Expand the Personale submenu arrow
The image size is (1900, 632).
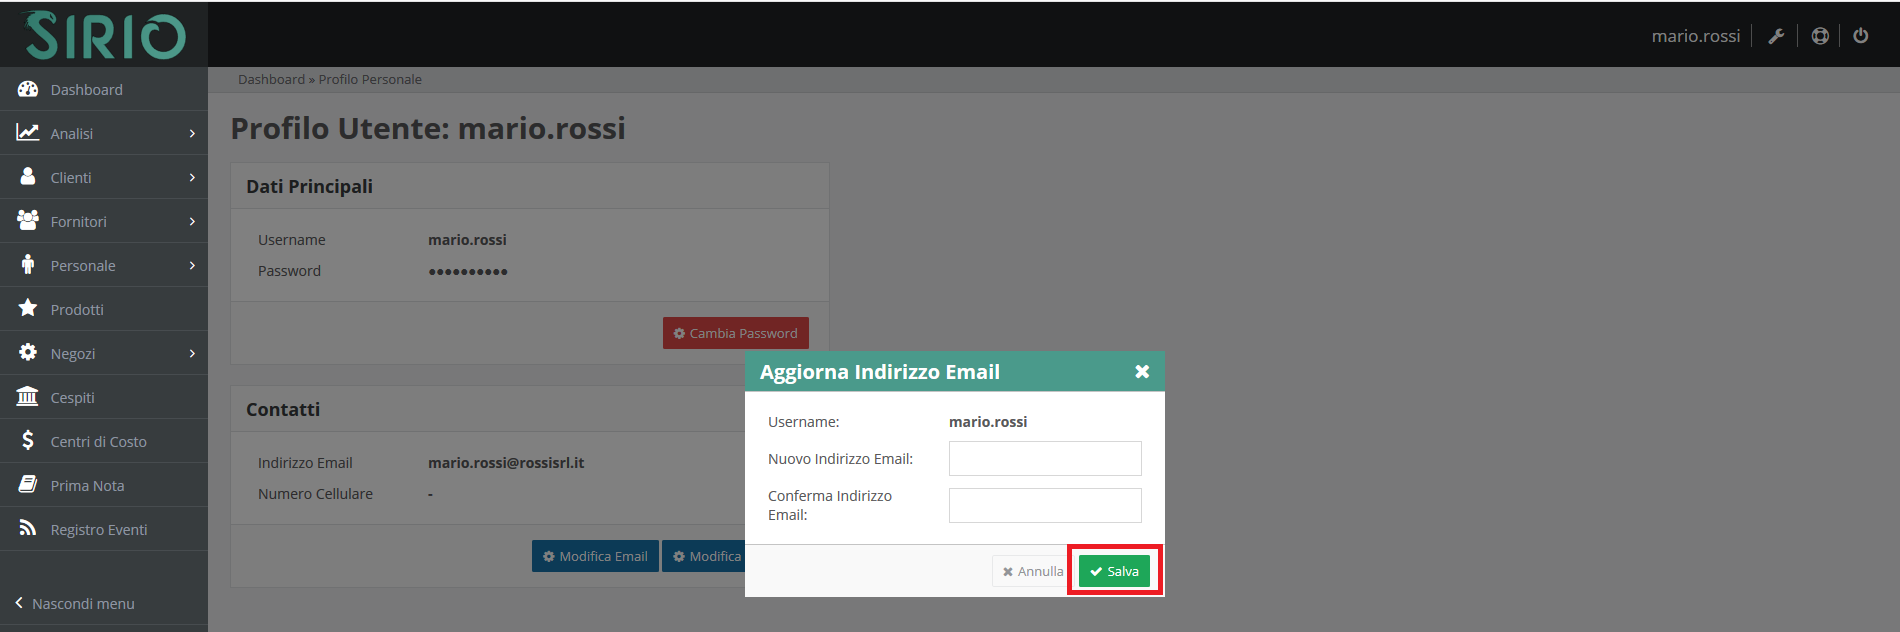point(192,265)
